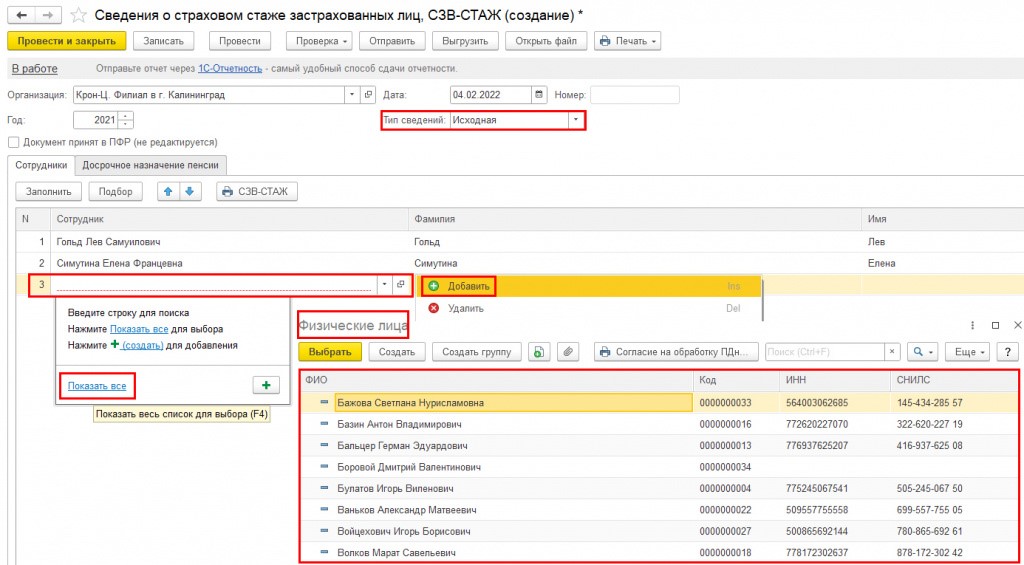Move row down with blue arrow
The width and height of the screenshot is (1024, 565).
189,191
